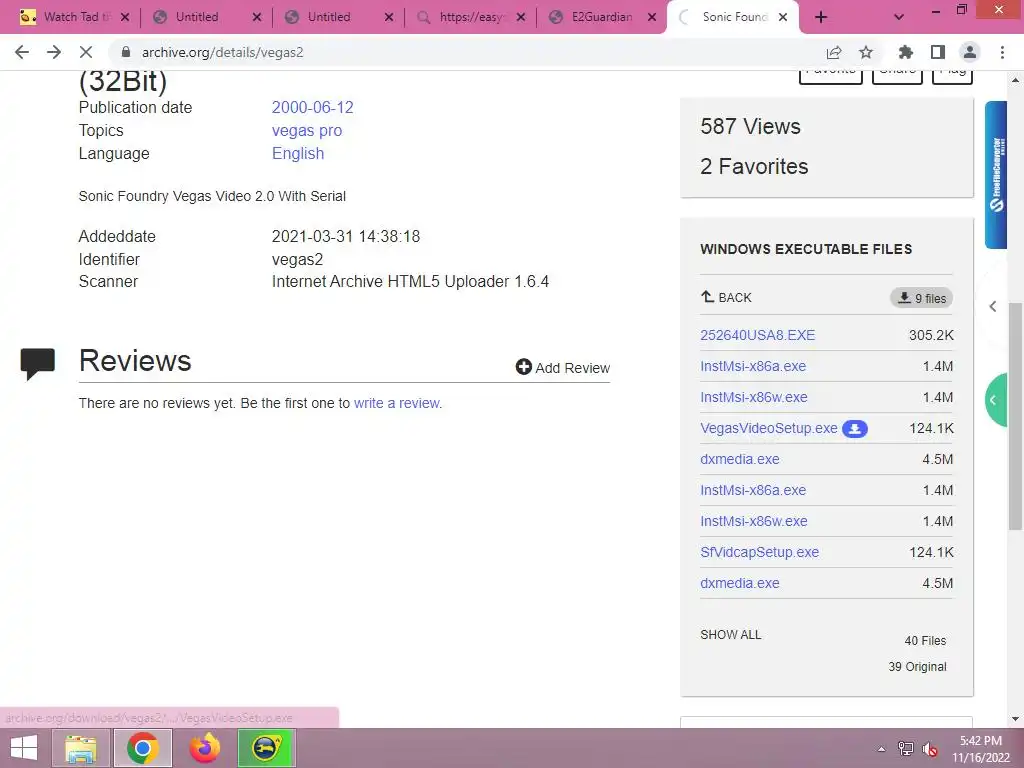The image size is (1024, 768).
Task: Download all 9 files button
Action: coord(921,298)
